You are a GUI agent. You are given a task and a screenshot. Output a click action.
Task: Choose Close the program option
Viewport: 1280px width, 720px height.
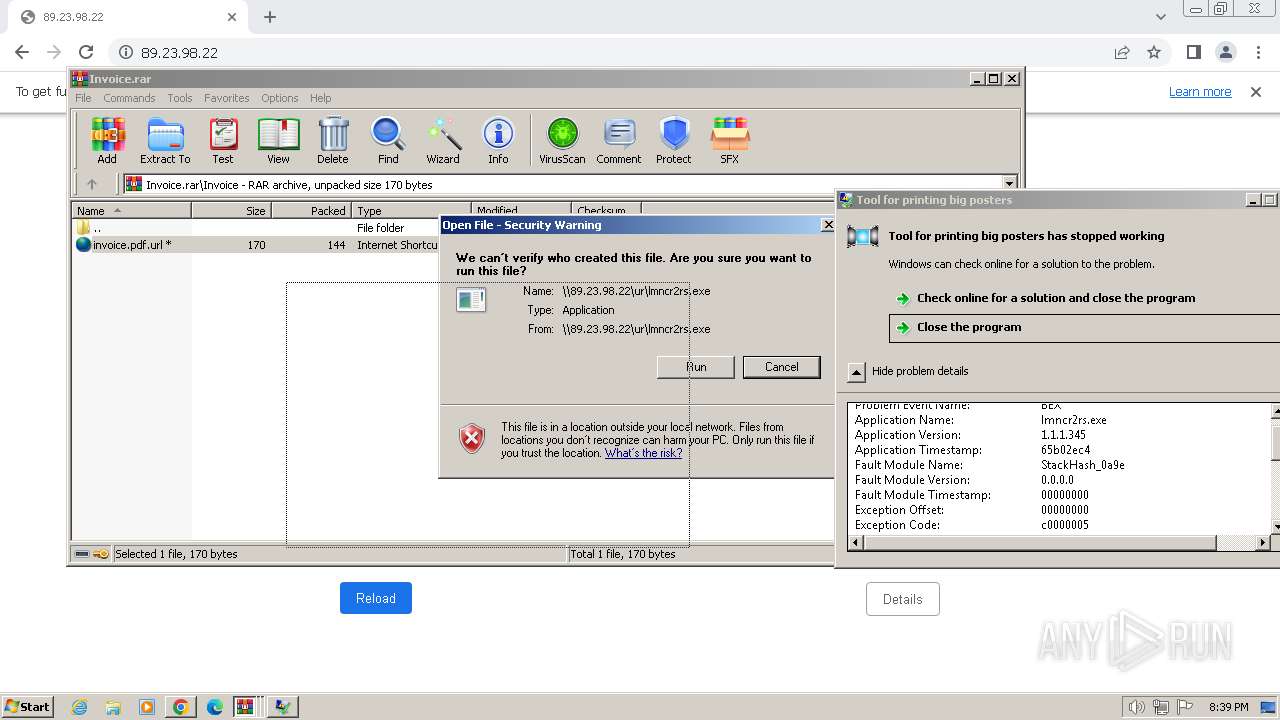point(1084,327)
